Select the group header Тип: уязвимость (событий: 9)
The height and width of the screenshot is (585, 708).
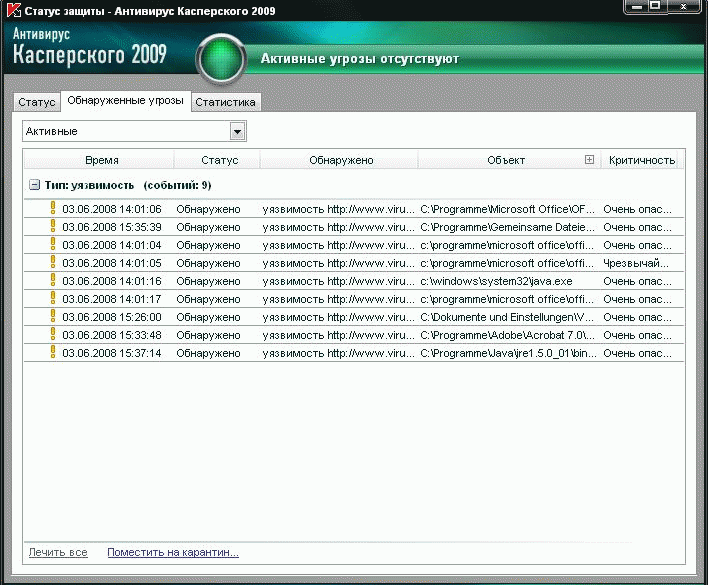pyautogui.click(x=128, y=185)
